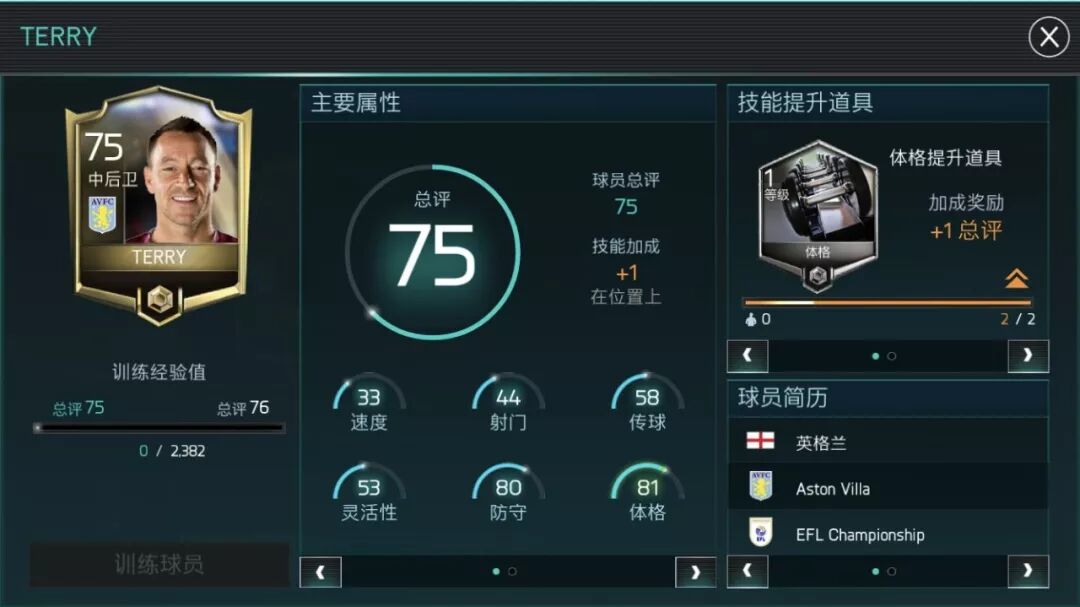Viewport: 1080px width, 607px height.
Task: Show previous skill boost item
Action: 747,356
